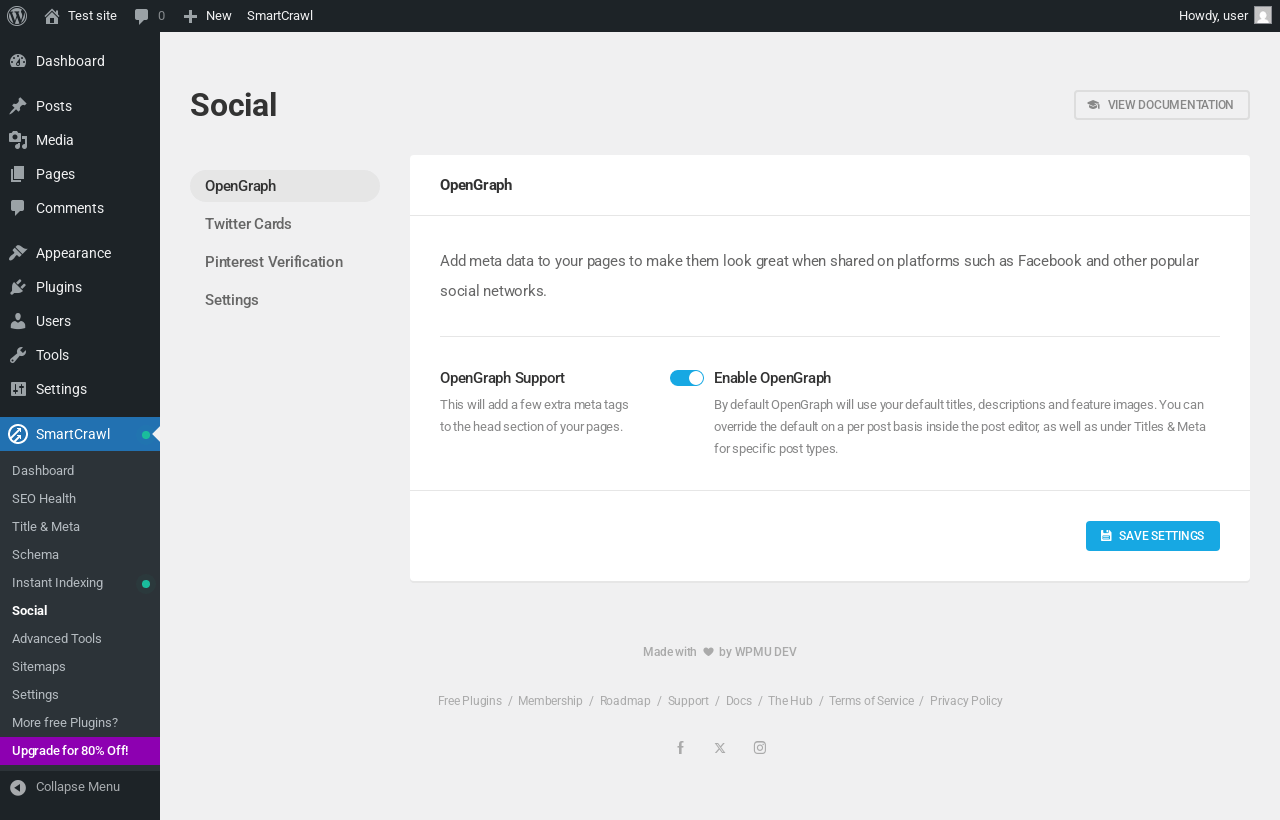The image size is (1280, 820).
Task: Click the SmartCrawl logo icon in sidebar
Action: (18, 434)
